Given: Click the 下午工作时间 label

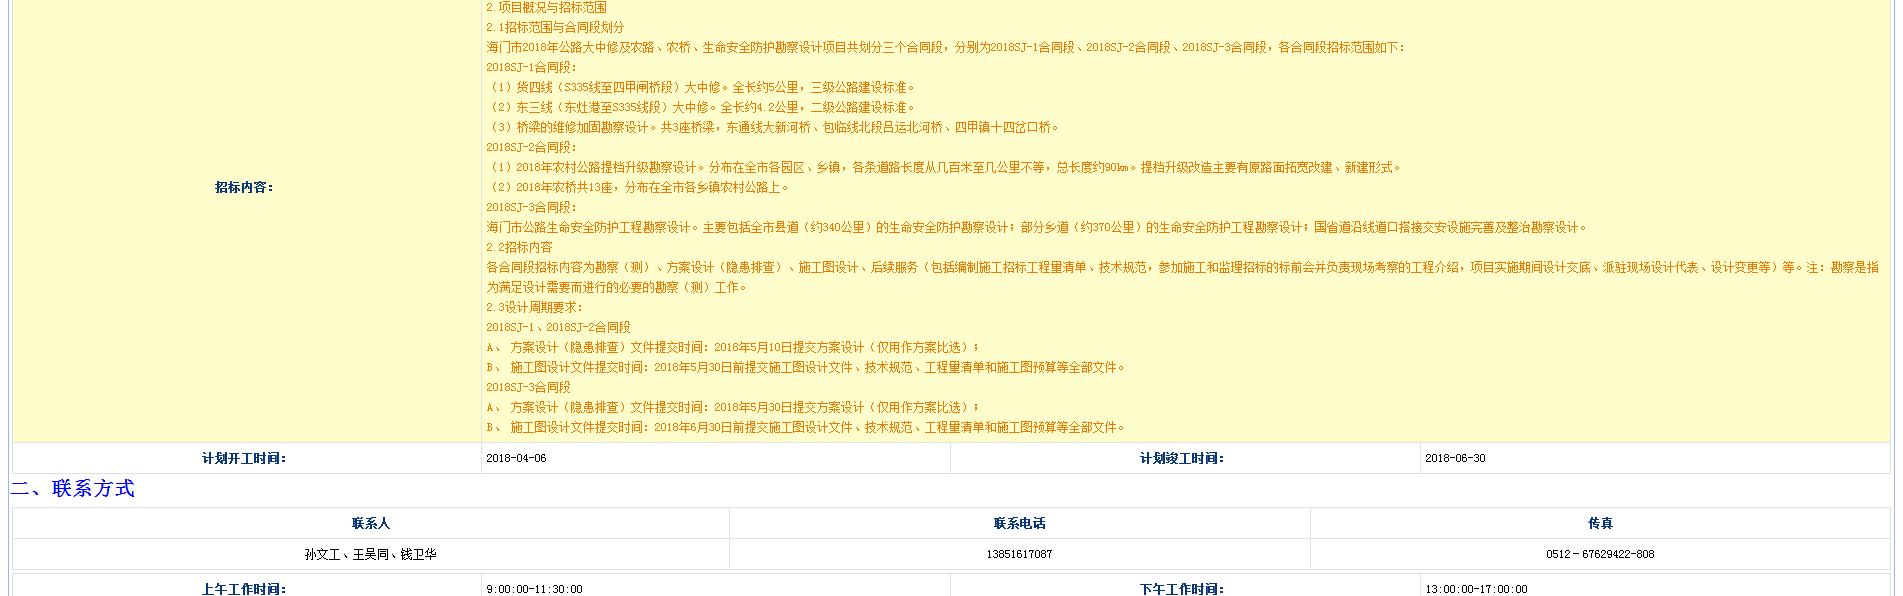Looking at the screenshot, I should click(1182, 589).
